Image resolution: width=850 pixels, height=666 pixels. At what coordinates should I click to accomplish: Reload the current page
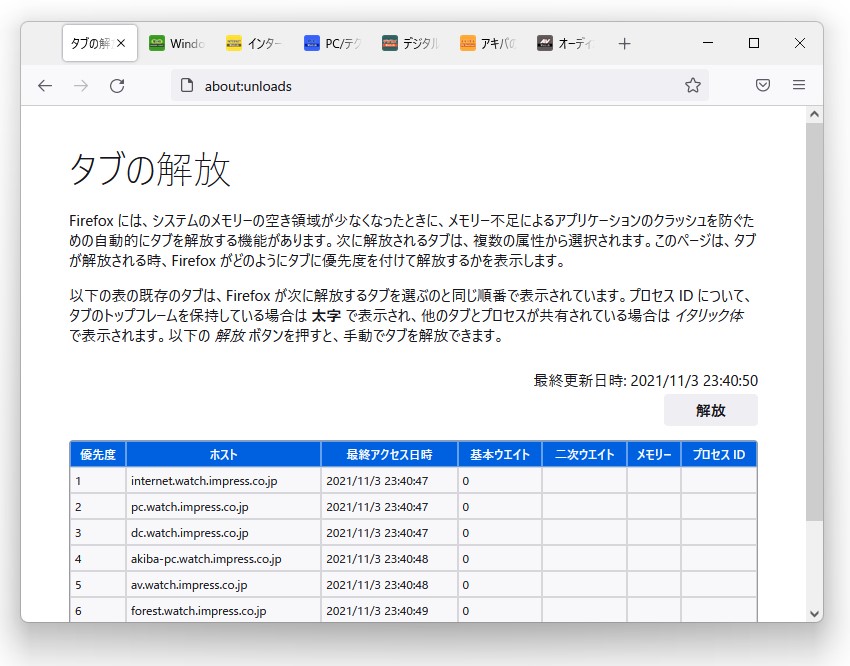click(x=117, y=86)
